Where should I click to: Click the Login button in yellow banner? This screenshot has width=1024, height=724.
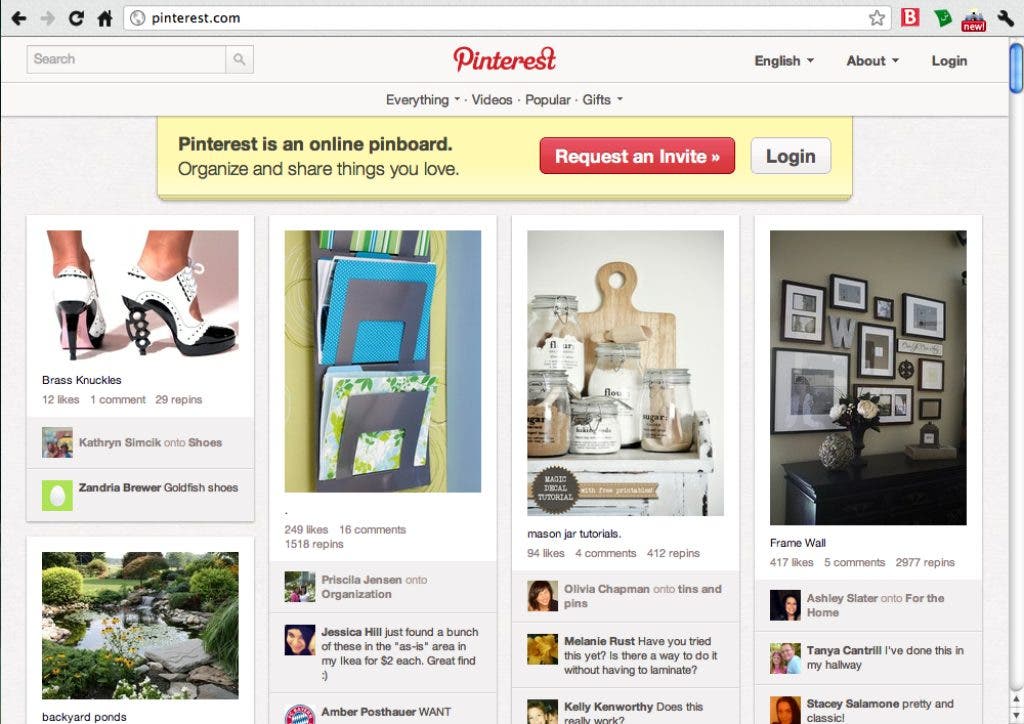(x=791, y=156)
